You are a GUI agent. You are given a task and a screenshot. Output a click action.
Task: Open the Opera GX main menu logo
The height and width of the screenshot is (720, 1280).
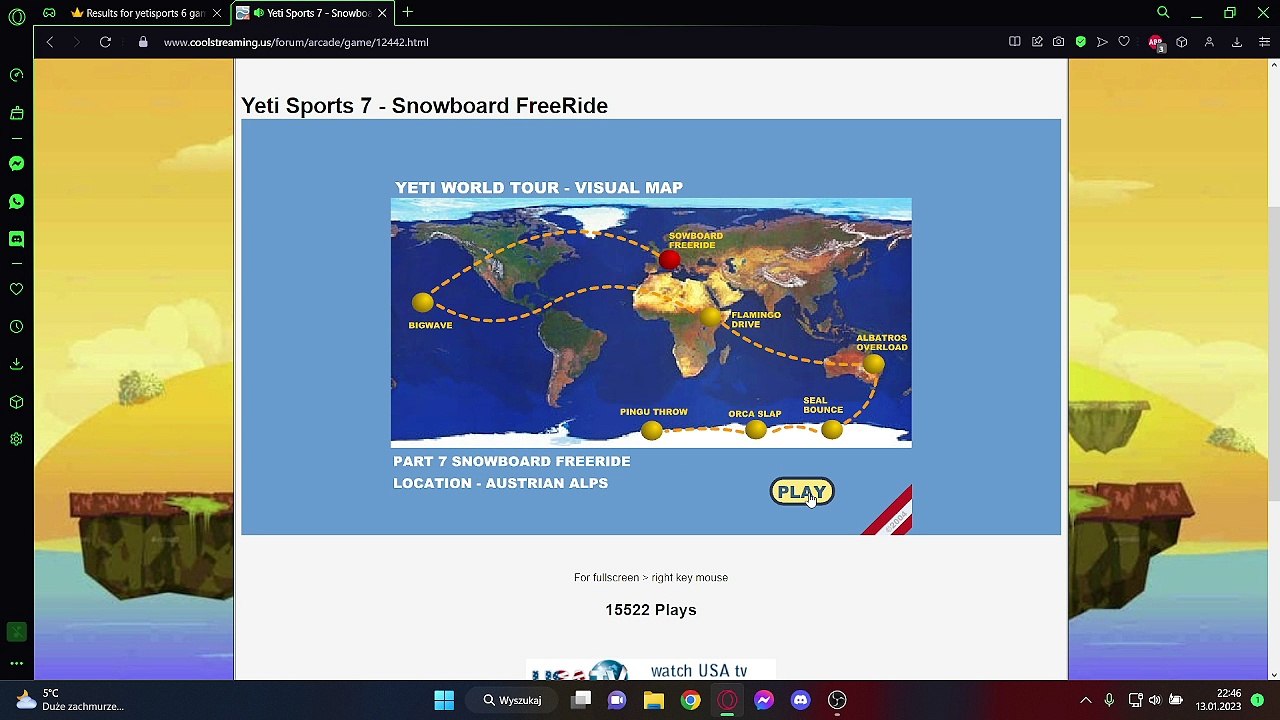pyautogui.click(x=16, y=17)
